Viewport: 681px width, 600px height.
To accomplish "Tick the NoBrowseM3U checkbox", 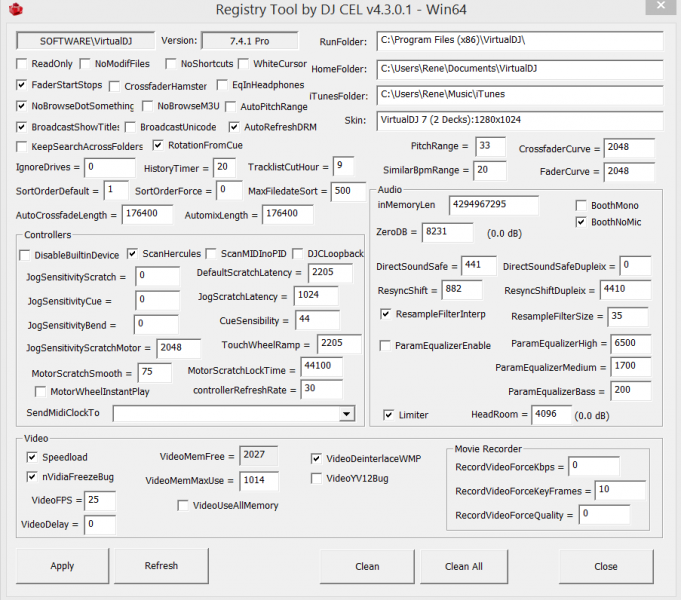I will point(147,106).
